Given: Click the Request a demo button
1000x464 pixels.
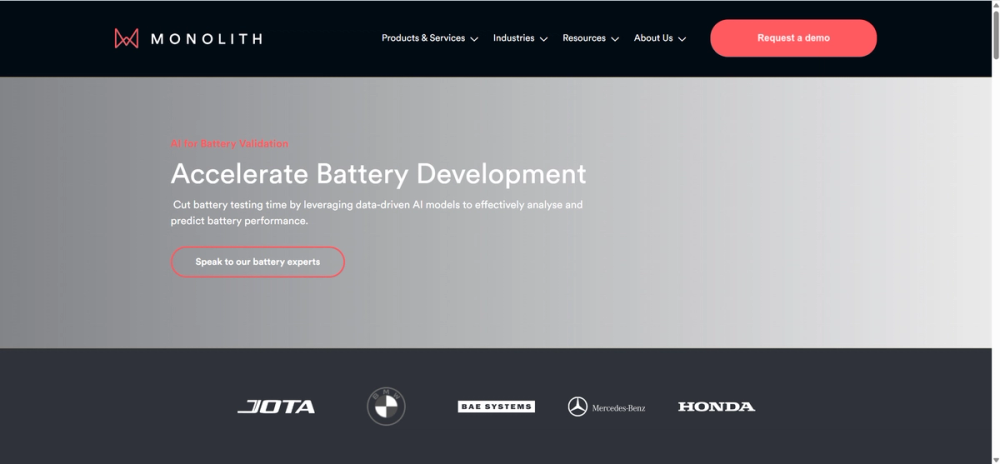Looking at the screenshot, I should 793,38.
